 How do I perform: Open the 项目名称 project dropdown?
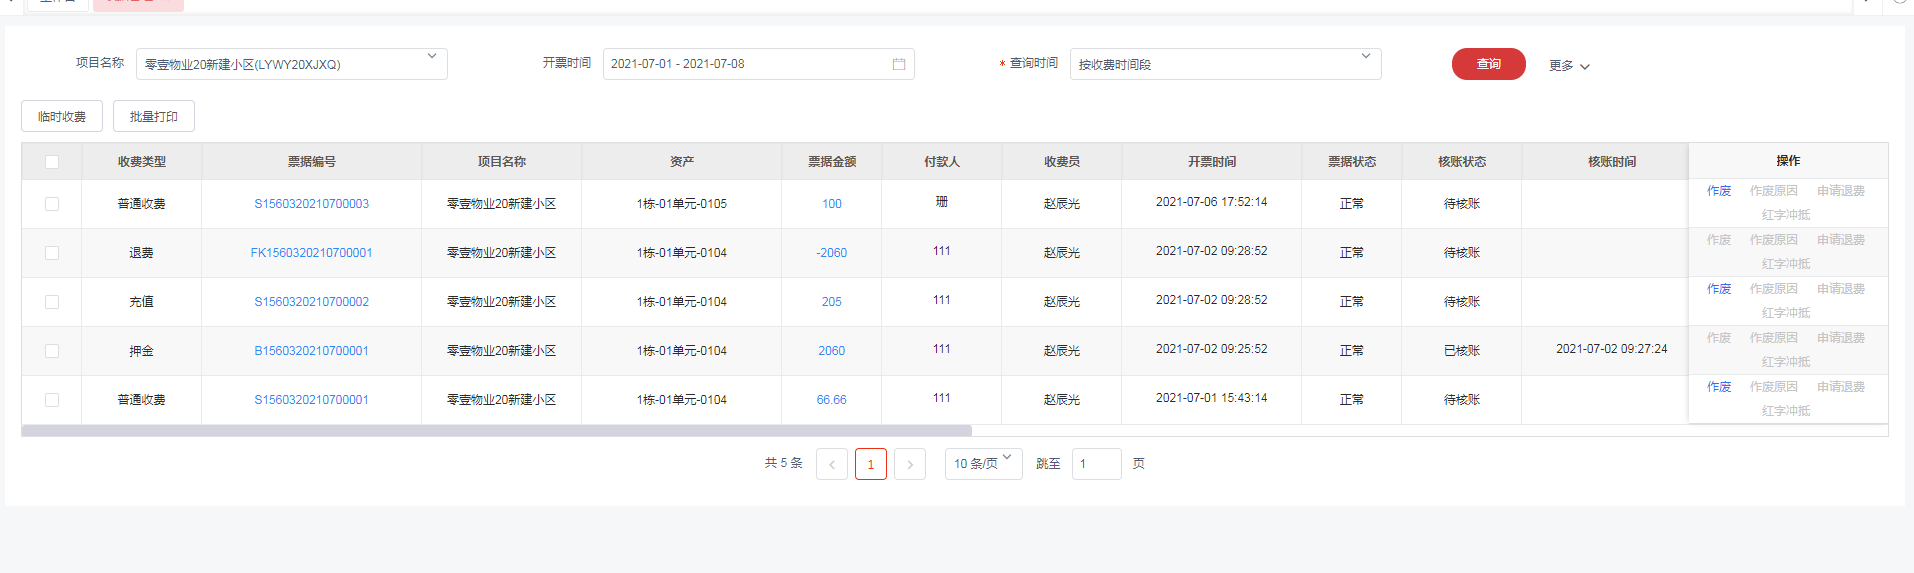[x=292, y=64]
